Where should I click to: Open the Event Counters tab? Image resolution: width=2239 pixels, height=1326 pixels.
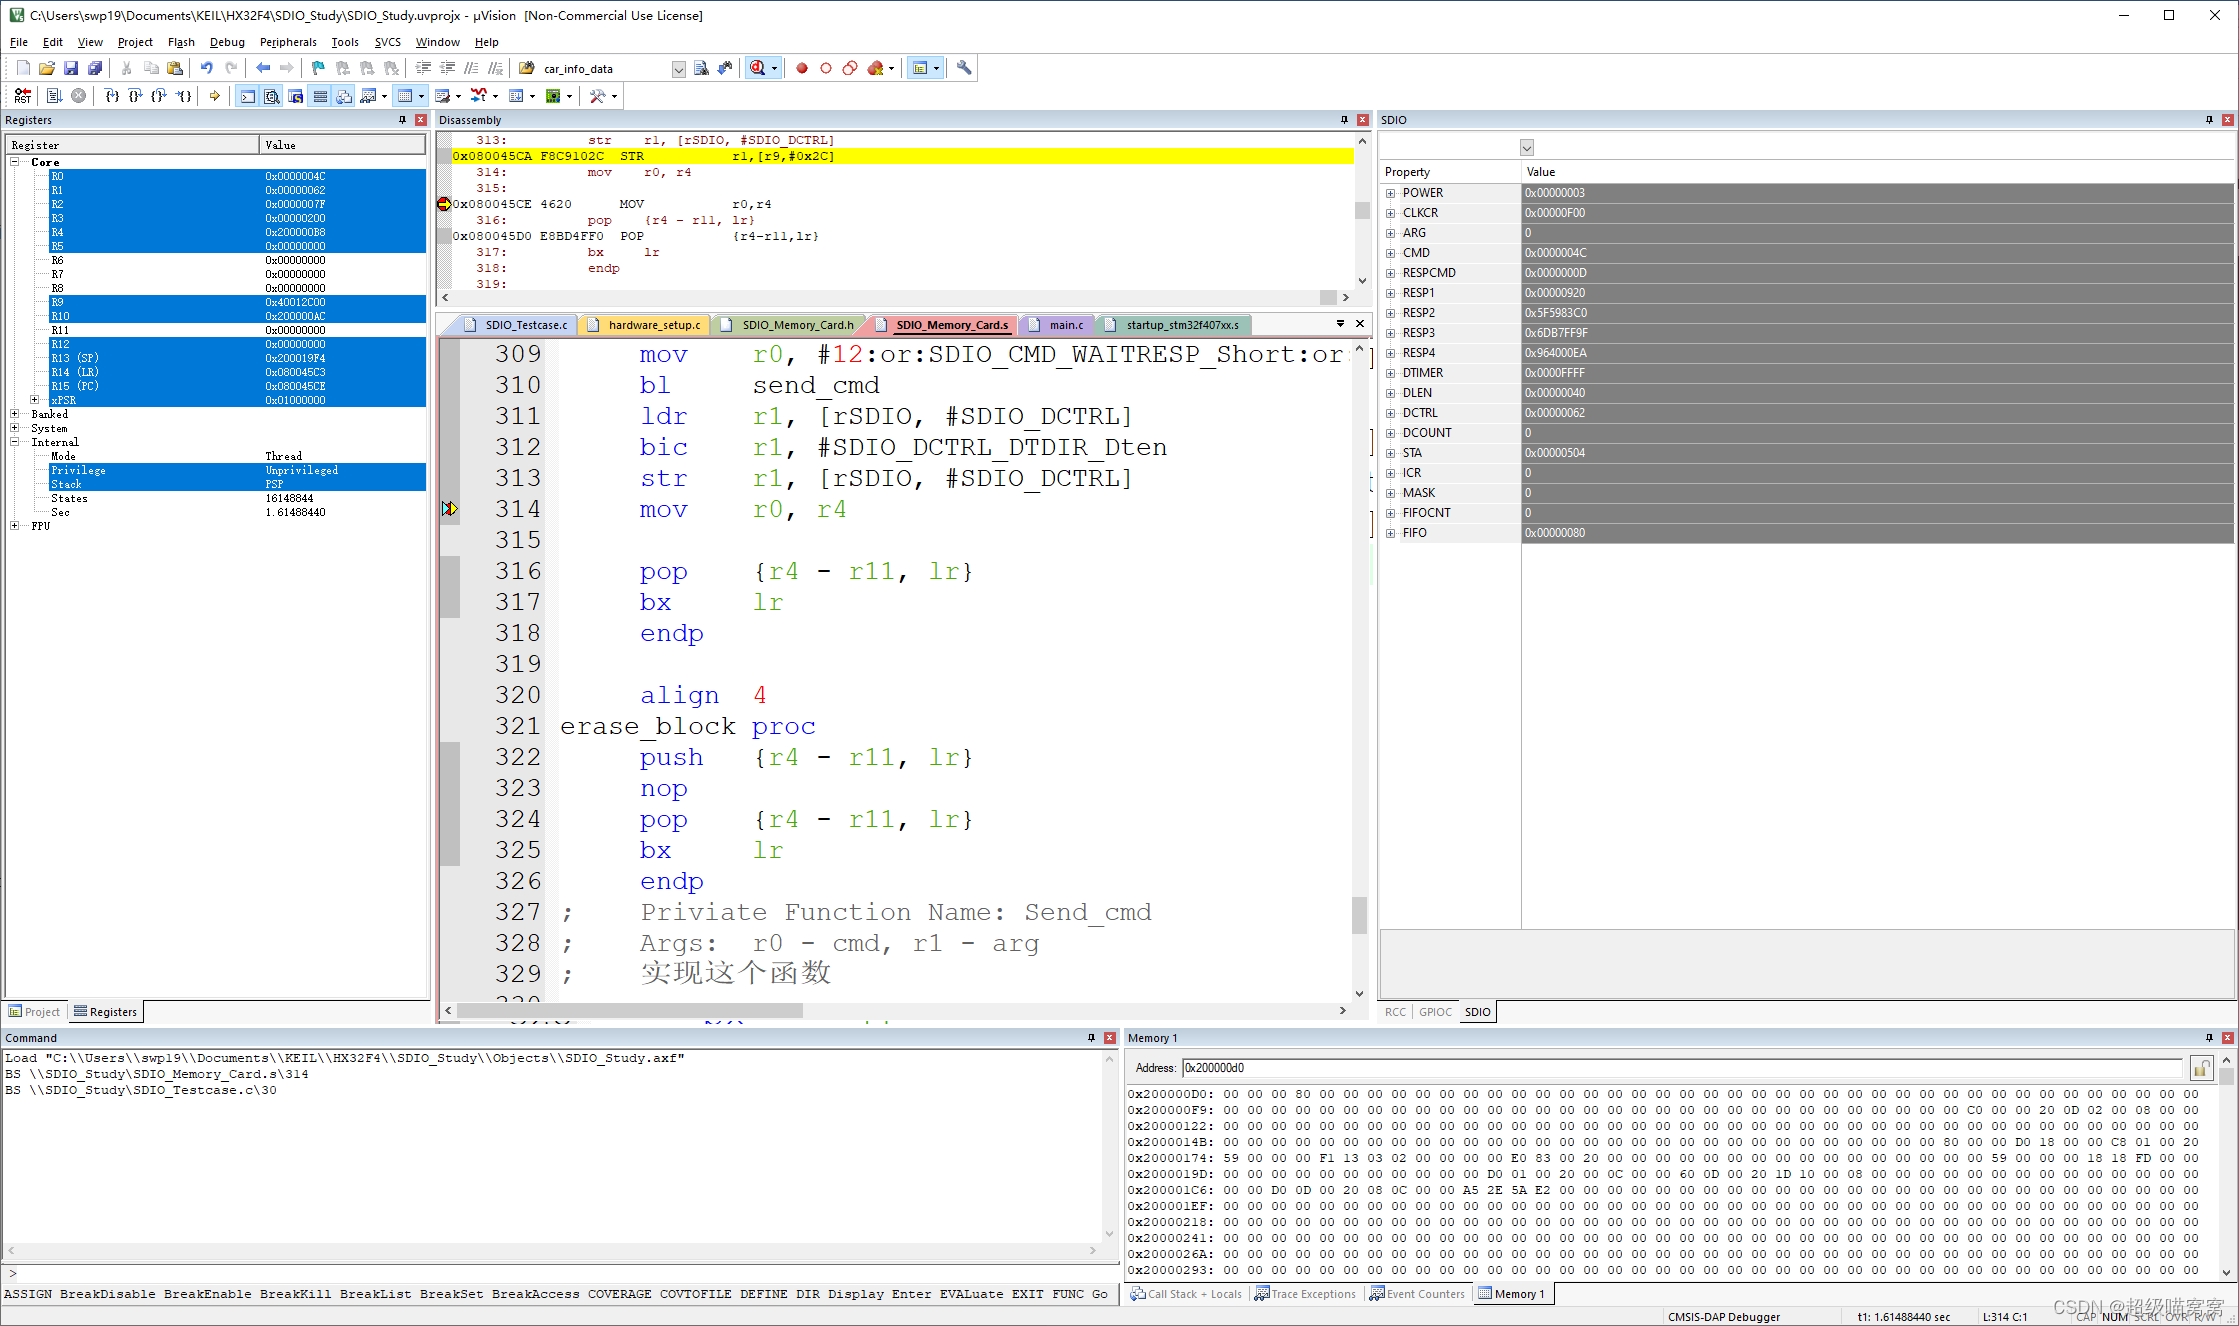pos(1417,1294)
